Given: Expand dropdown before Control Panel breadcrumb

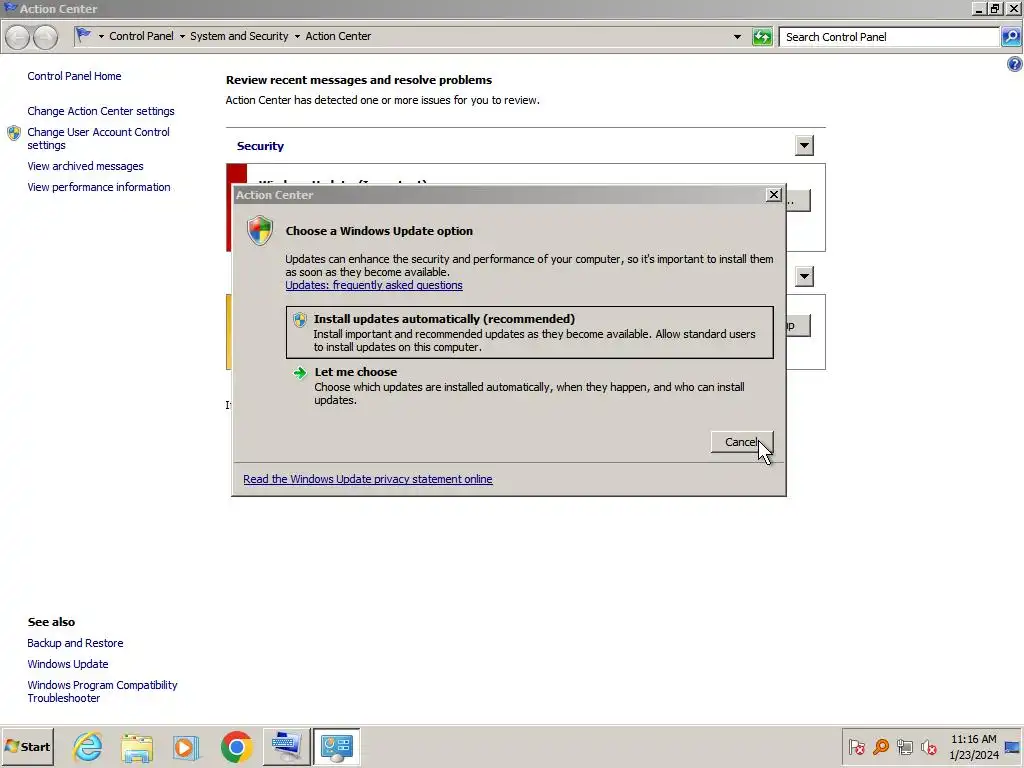Looking at the screenshot, I should [x=101, y=37].
